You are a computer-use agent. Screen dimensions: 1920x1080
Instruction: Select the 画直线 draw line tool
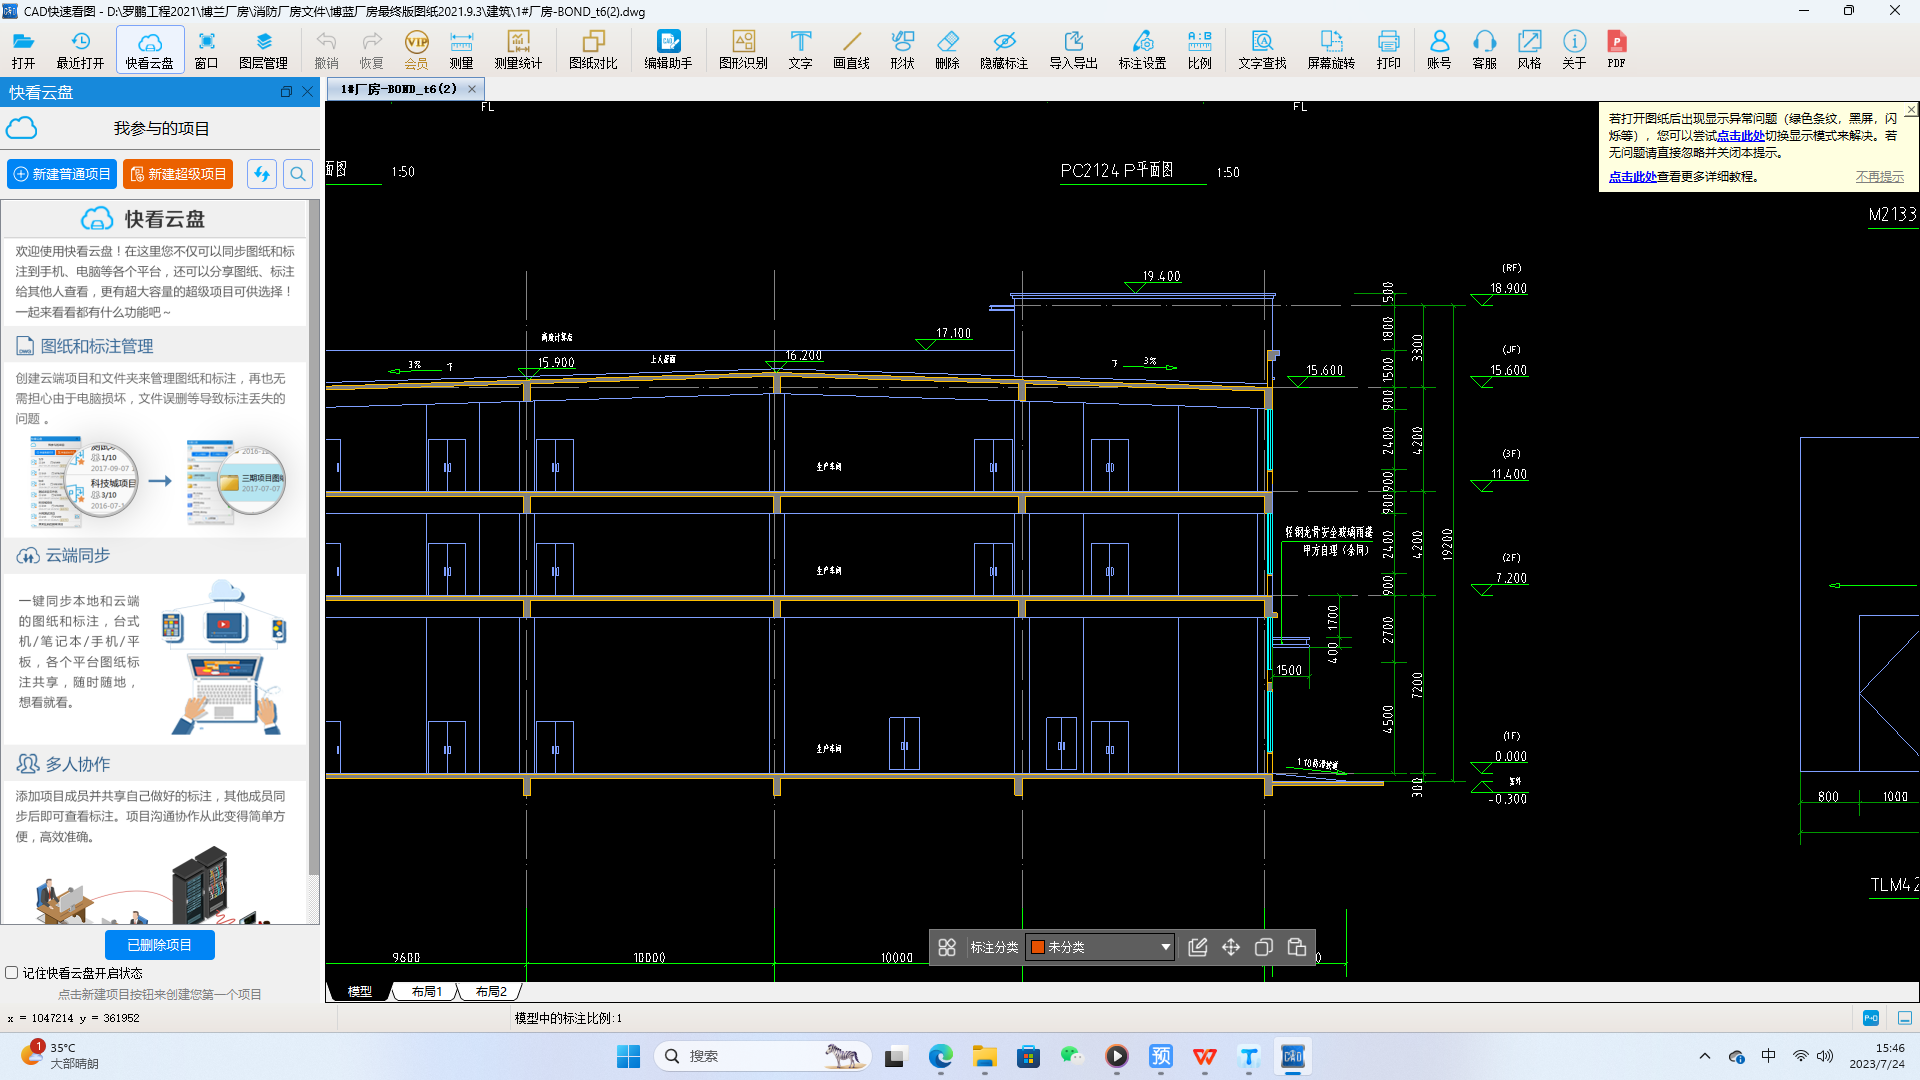pyautogui.click(x=851, y=49)
